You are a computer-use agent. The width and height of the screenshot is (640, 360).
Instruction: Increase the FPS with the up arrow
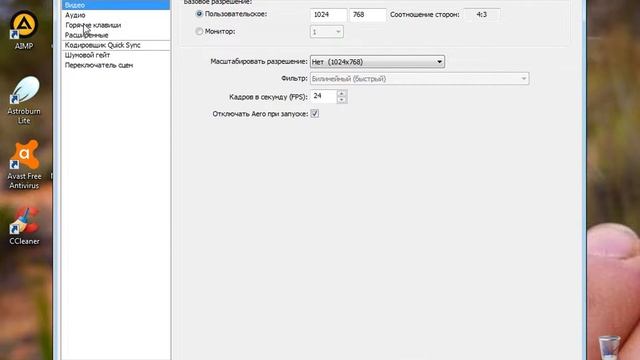click(342, 93)
